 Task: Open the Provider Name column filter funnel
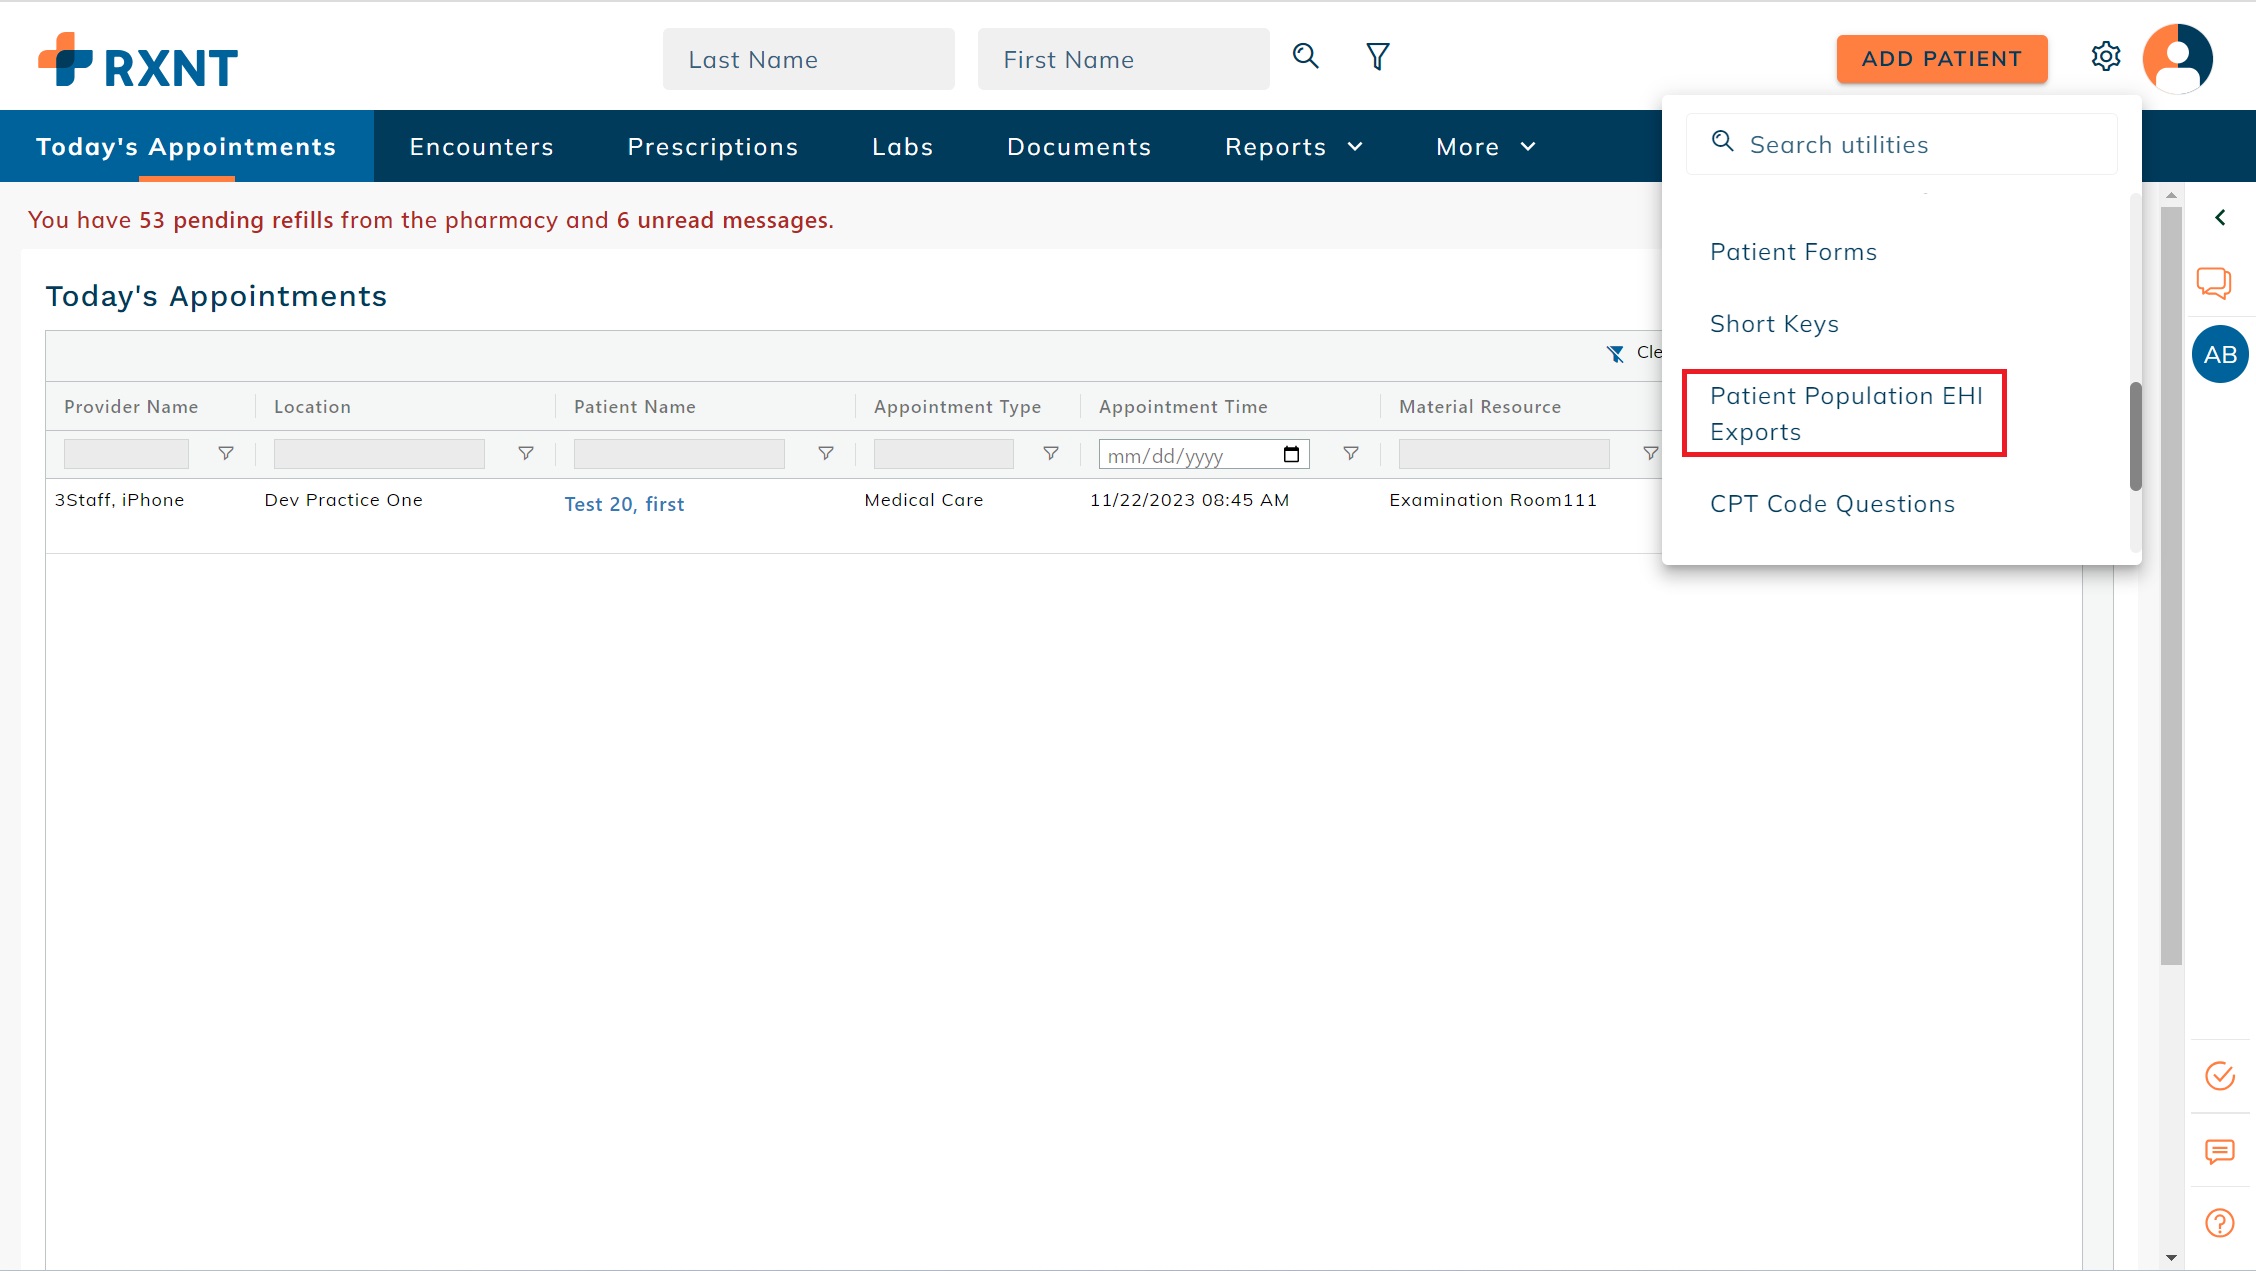click(225, 453)
